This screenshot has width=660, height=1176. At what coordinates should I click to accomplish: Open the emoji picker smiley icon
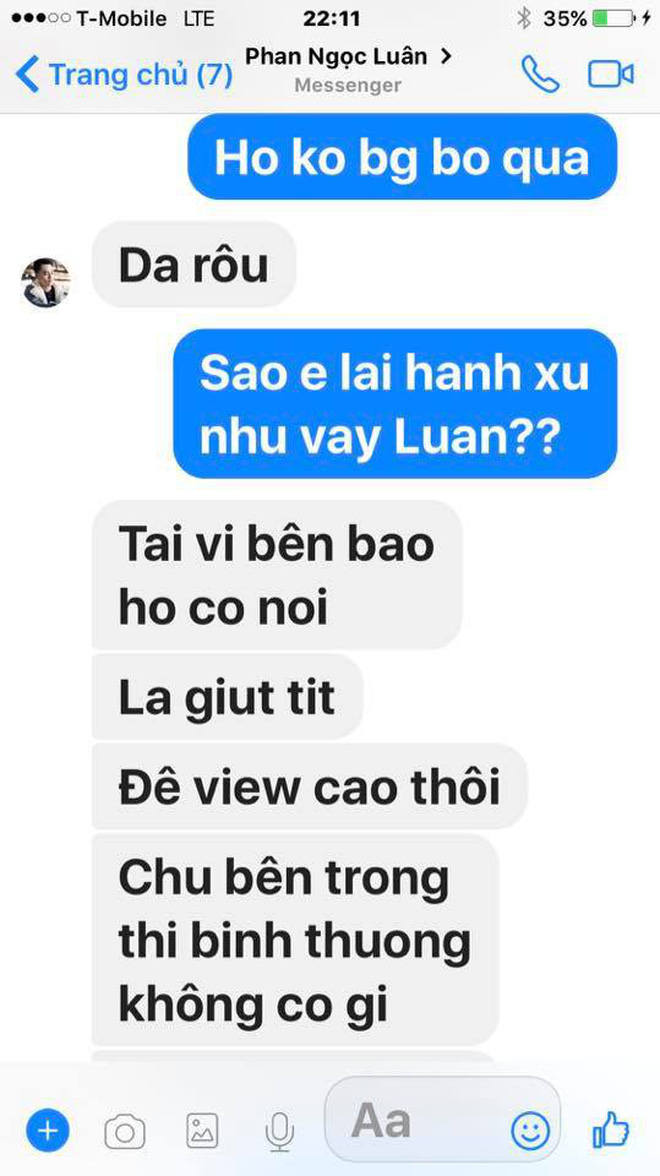click(x=530, y=1130)
